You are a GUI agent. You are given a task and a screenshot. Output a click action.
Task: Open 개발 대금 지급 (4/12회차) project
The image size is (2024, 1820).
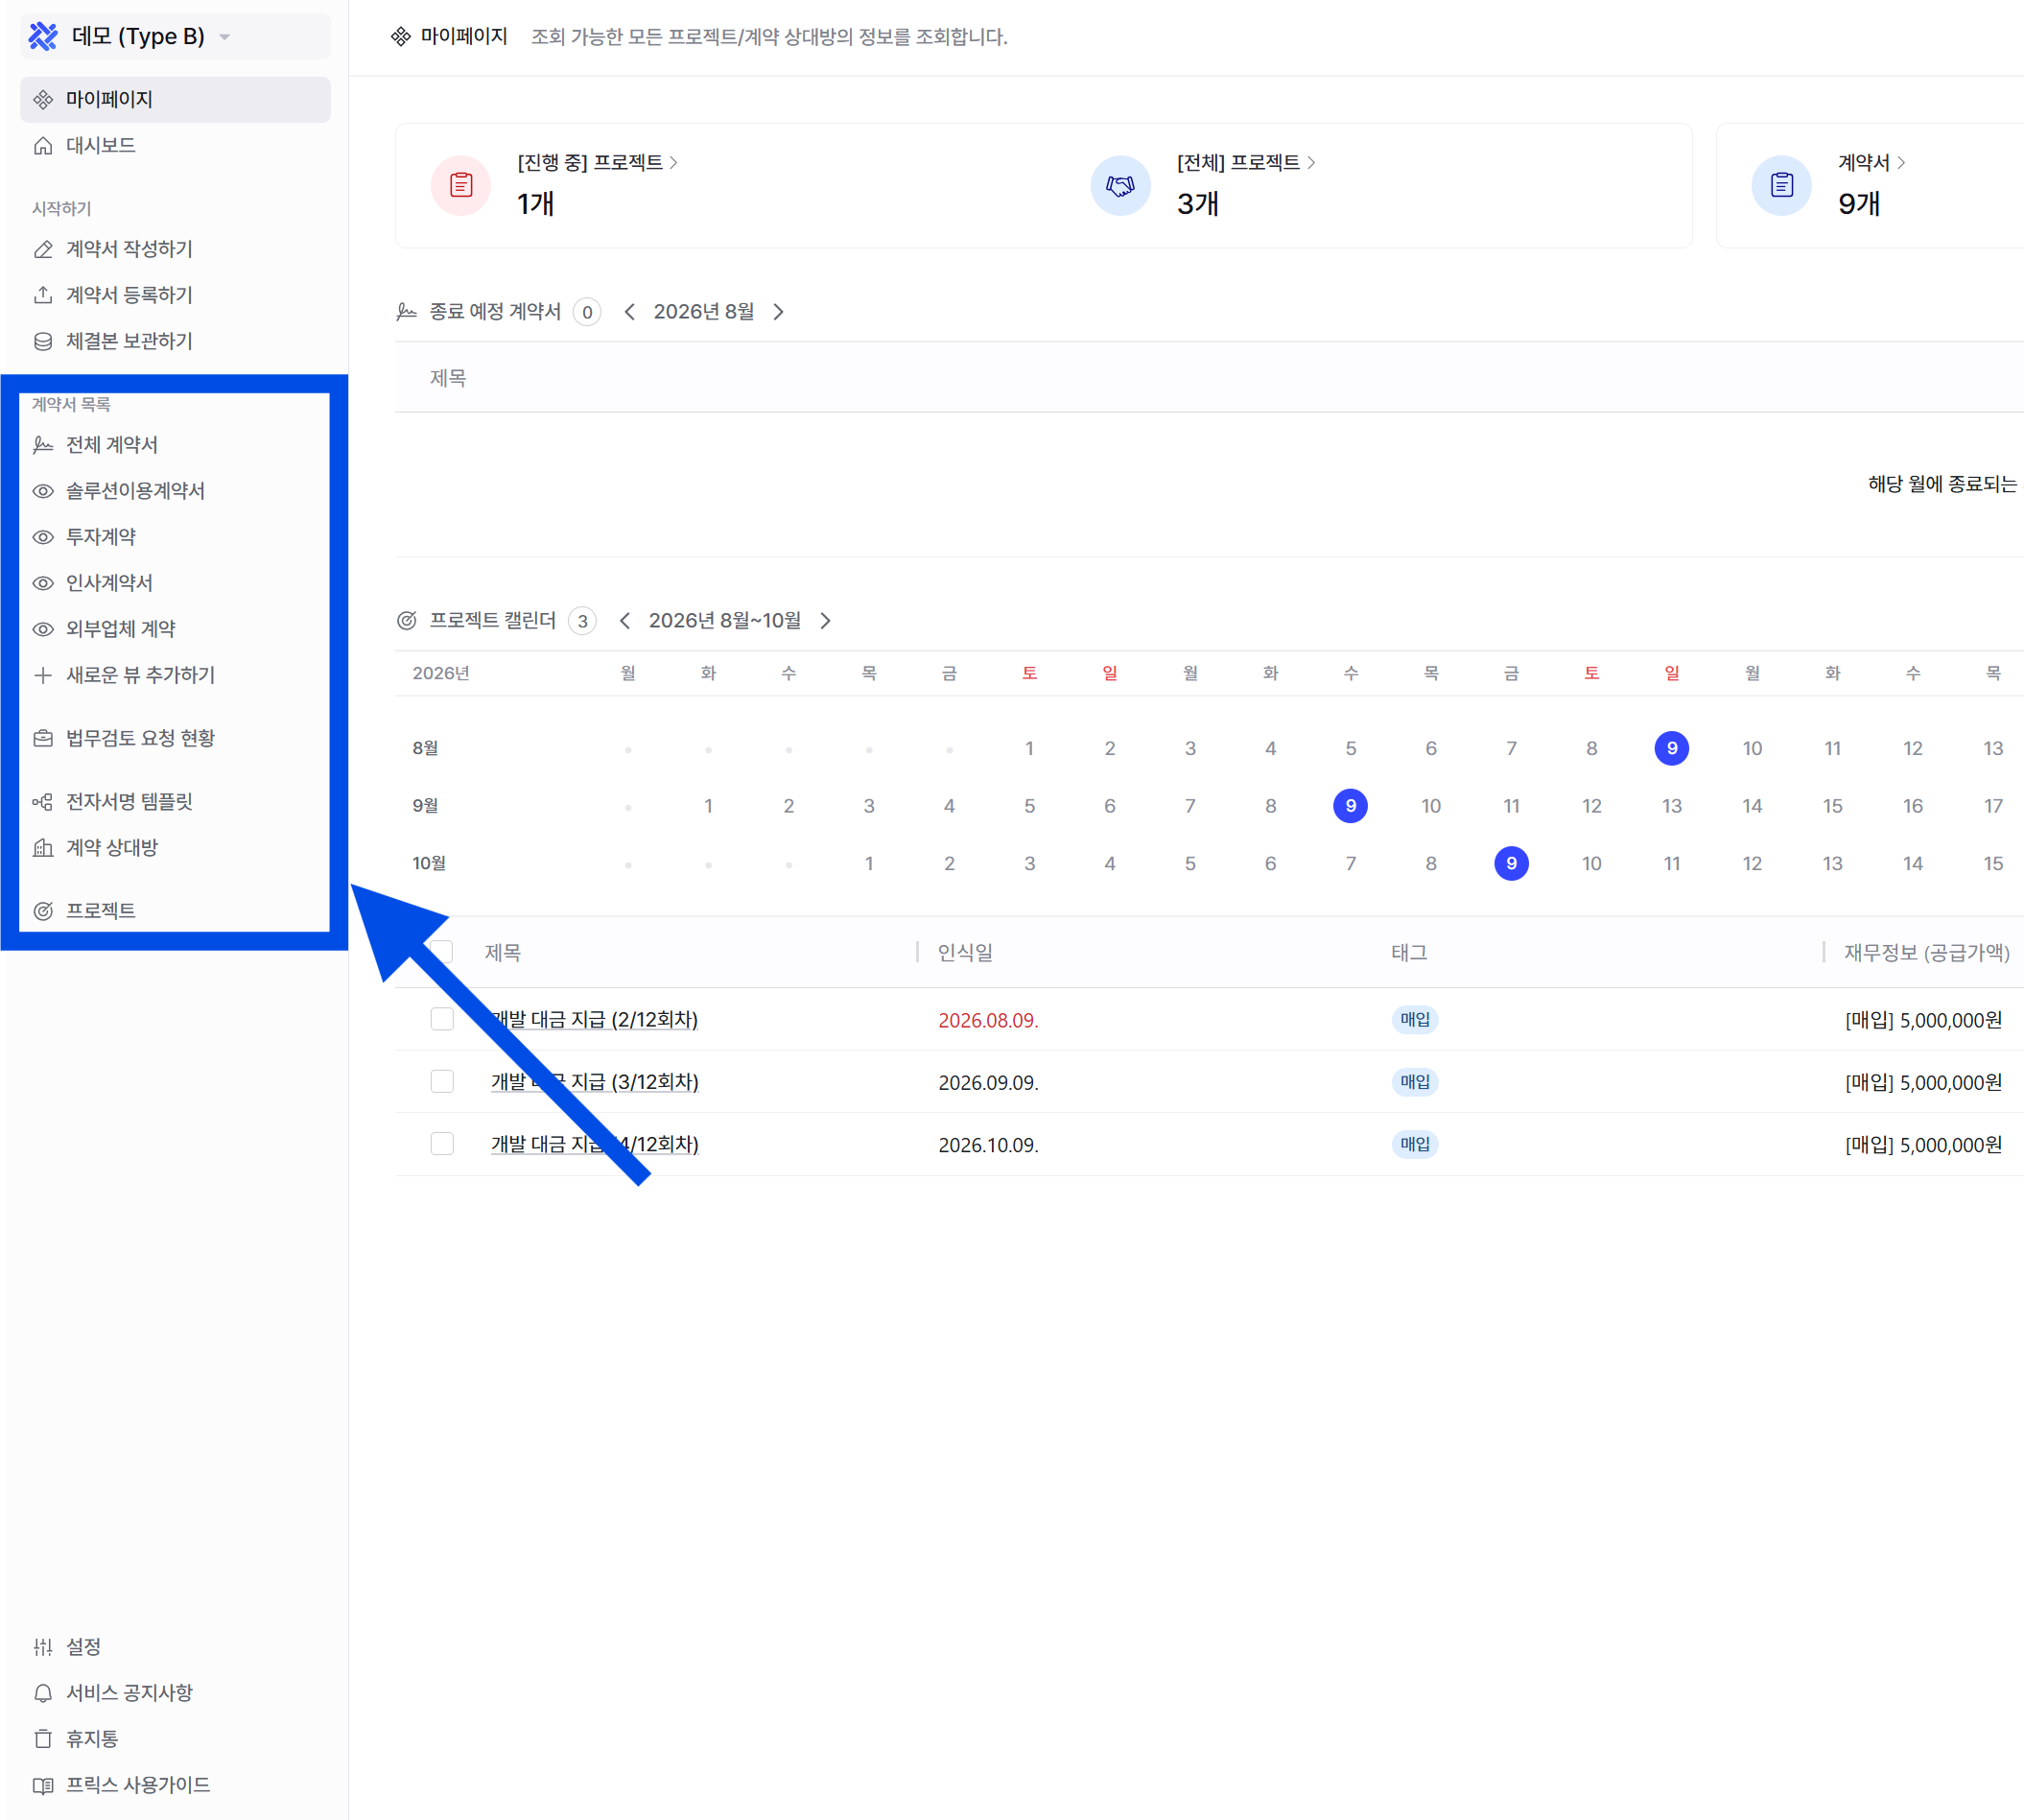pyautogui.click(x=595, y=1144)
